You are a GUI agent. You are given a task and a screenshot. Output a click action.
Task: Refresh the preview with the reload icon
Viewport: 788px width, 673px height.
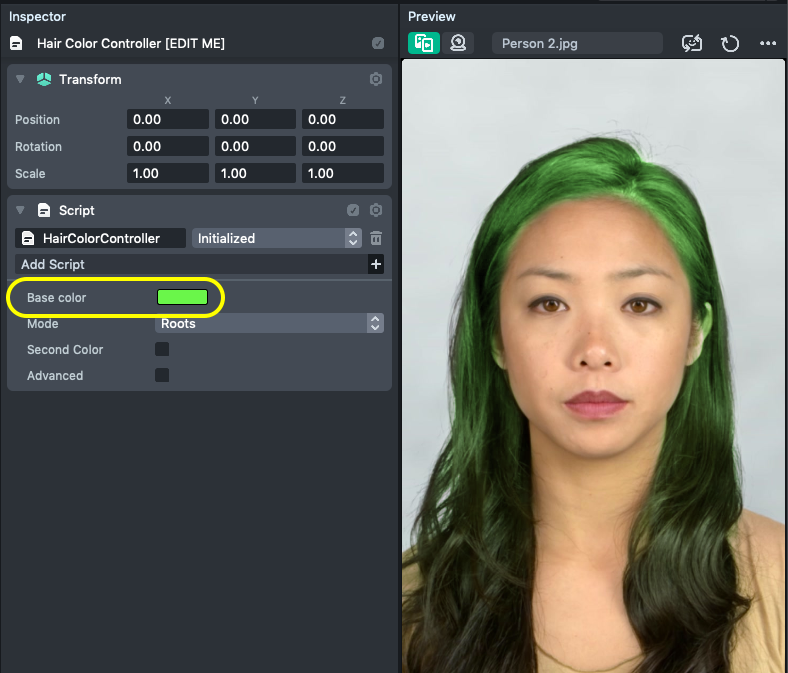[730, 43]
